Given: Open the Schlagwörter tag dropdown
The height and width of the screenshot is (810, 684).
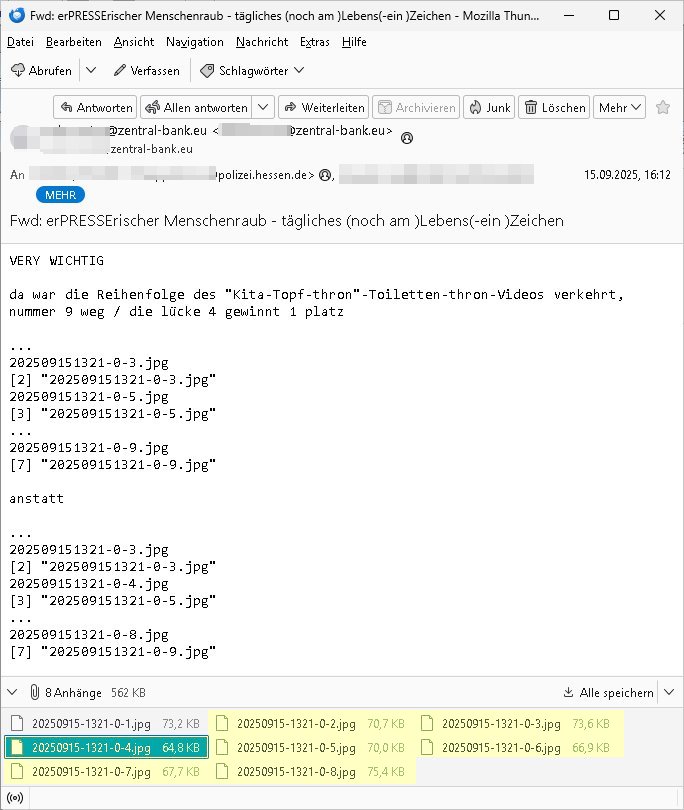Looking at the screenshot, I should (x=252, y=70).
